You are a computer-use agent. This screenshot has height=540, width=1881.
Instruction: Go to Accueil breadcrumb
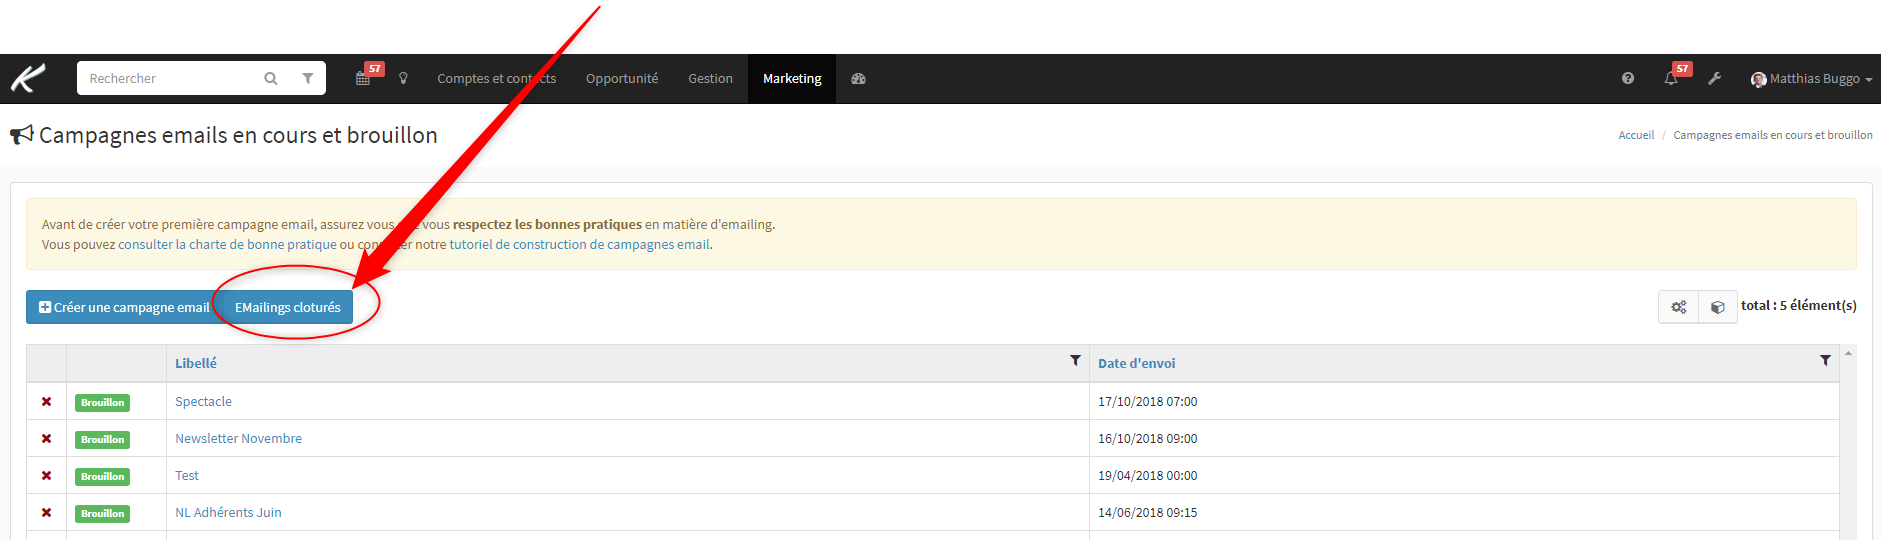click(1636, 135)
